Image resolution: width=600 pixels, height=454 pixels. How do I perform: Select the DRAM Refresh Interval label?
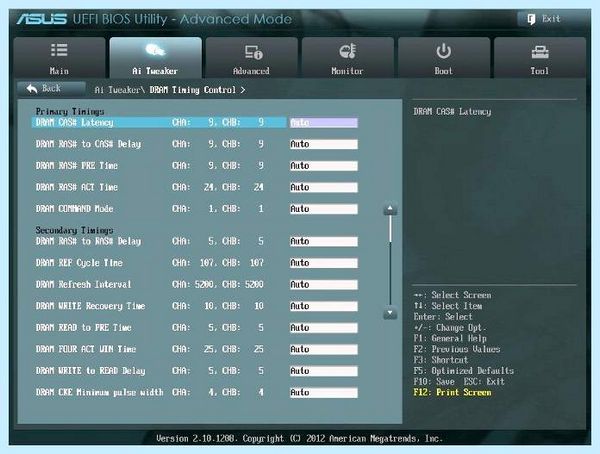tap(83, 284)
